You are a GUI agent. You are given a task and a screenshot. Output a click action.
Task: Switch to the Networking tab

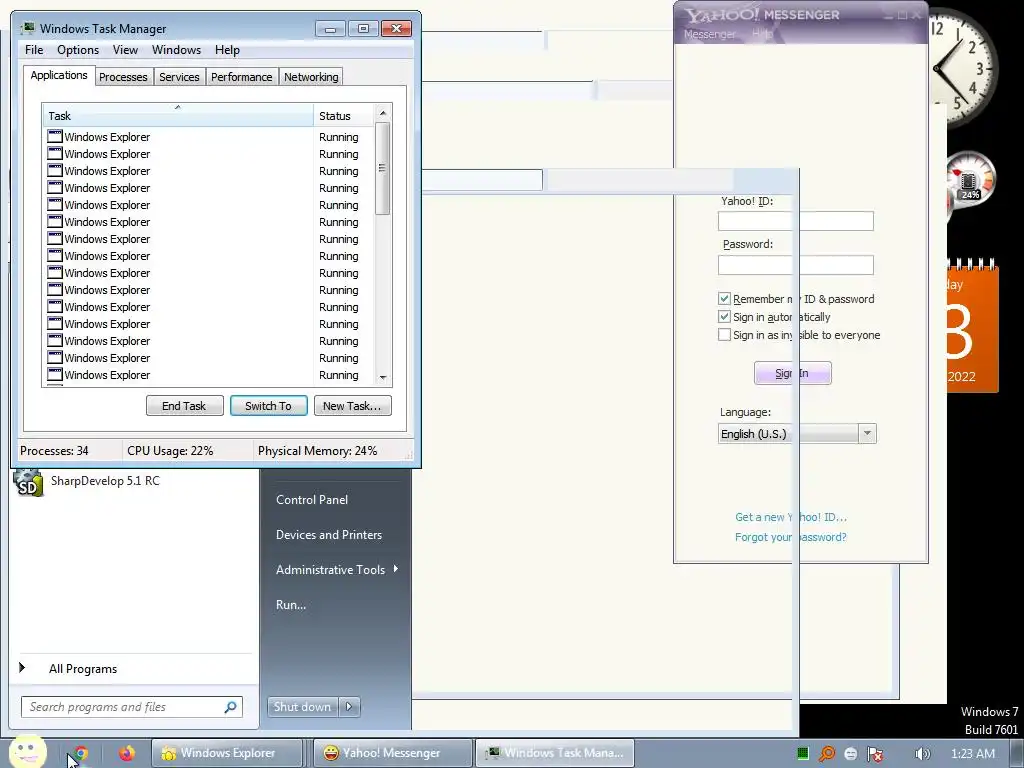click(311, 77)
